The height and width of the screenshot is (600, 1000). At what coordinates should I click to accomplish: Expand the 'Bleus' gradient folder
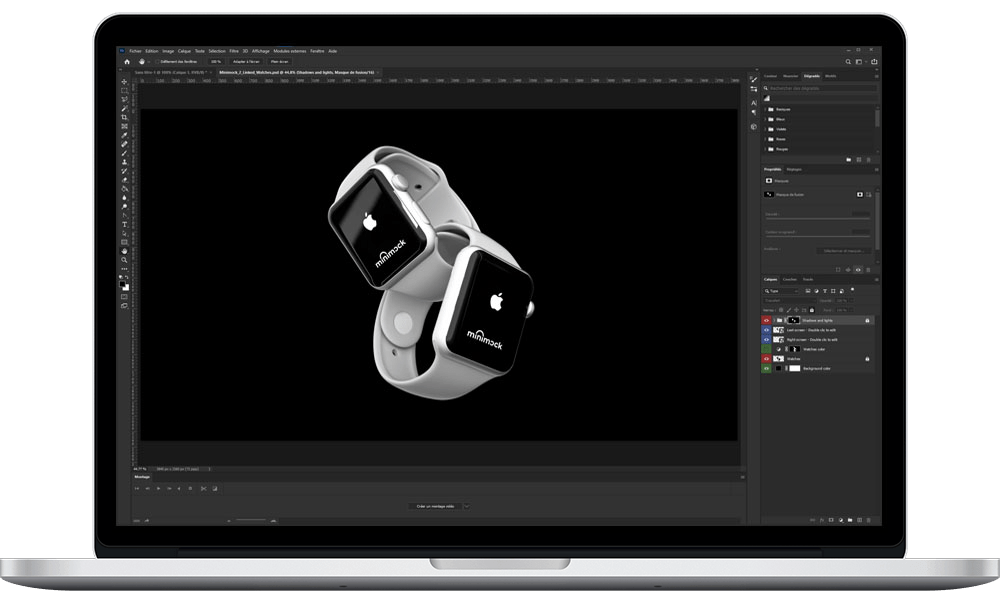click(765, 119)
